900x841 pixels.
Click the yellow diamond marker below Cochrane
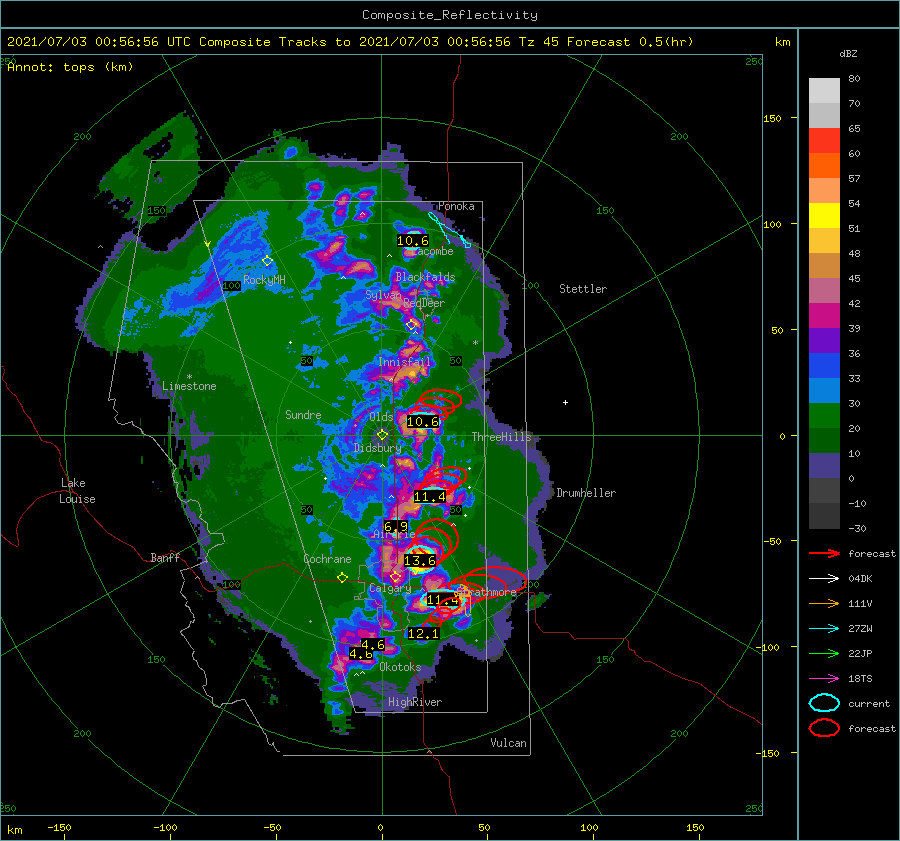[x=343, y=577]
